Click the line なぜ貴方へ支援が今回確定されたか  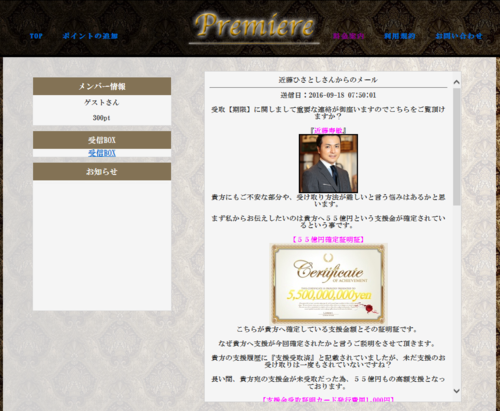coord(327,343)
